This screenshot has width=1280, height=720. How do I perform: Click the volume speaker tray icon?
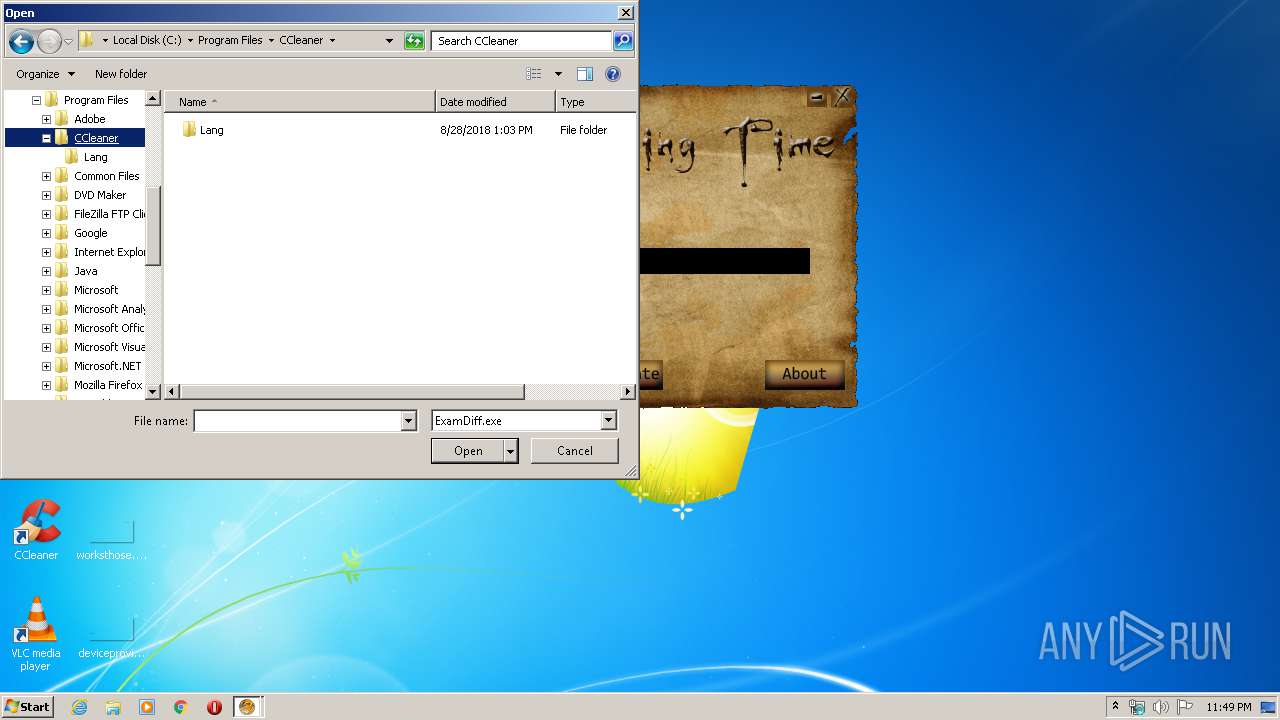[1161, 707]
